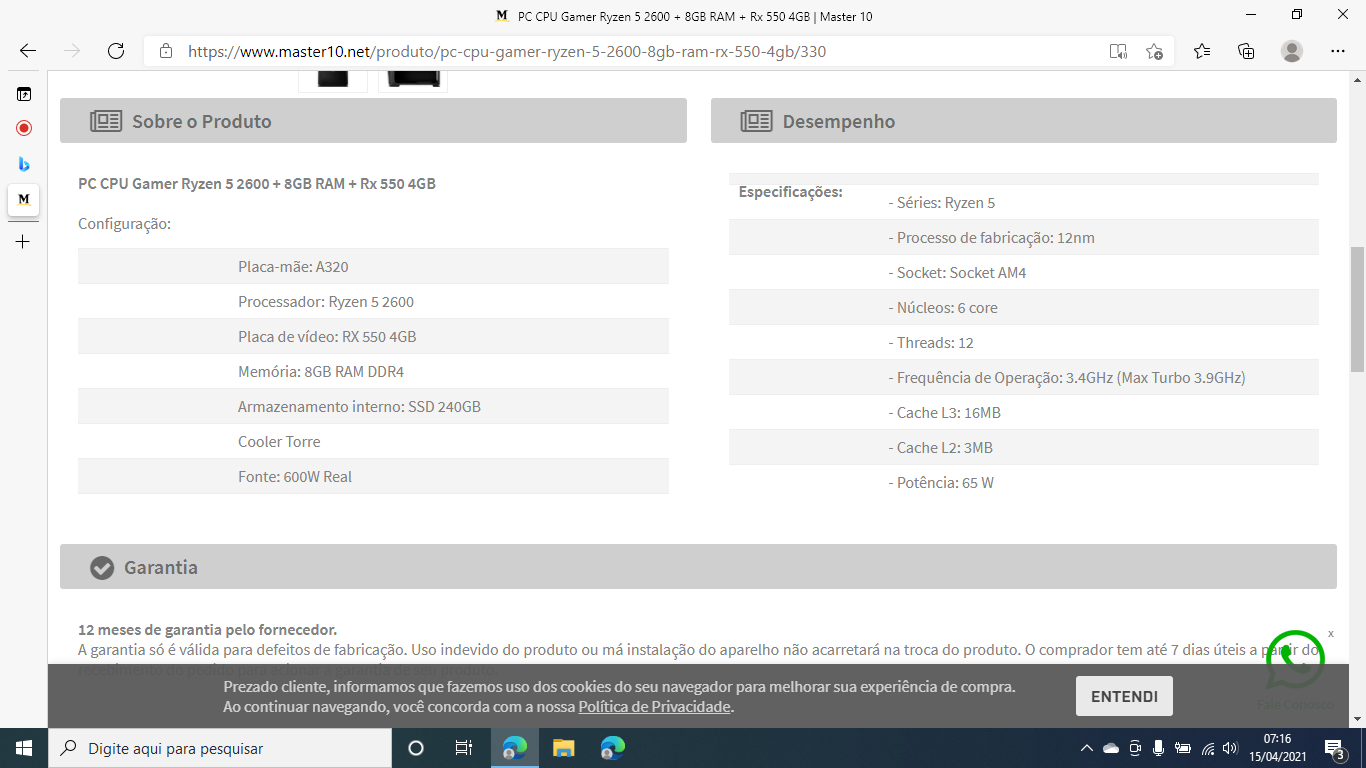1366x768 pixels.
Task: Open OneDrive cloud tray icon
Action: click(1111, 748)
